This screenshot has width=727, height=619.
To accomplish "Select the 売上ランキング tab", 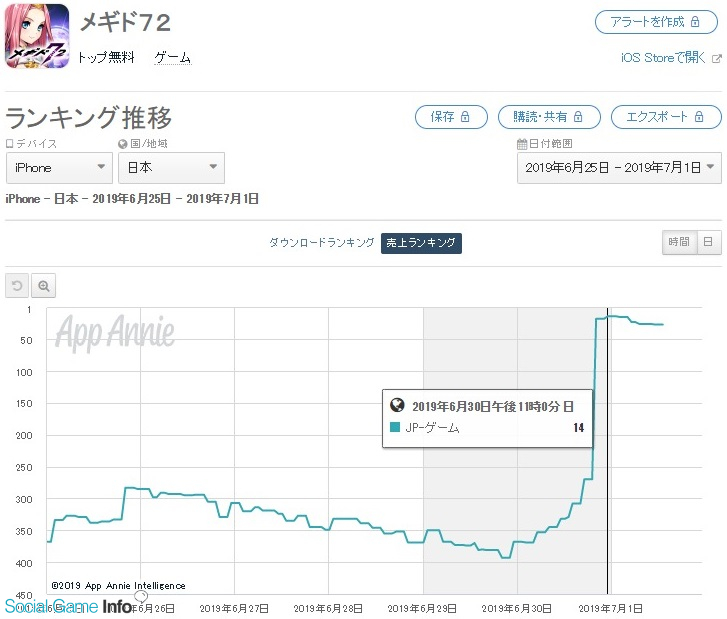I will coord(421,243).
